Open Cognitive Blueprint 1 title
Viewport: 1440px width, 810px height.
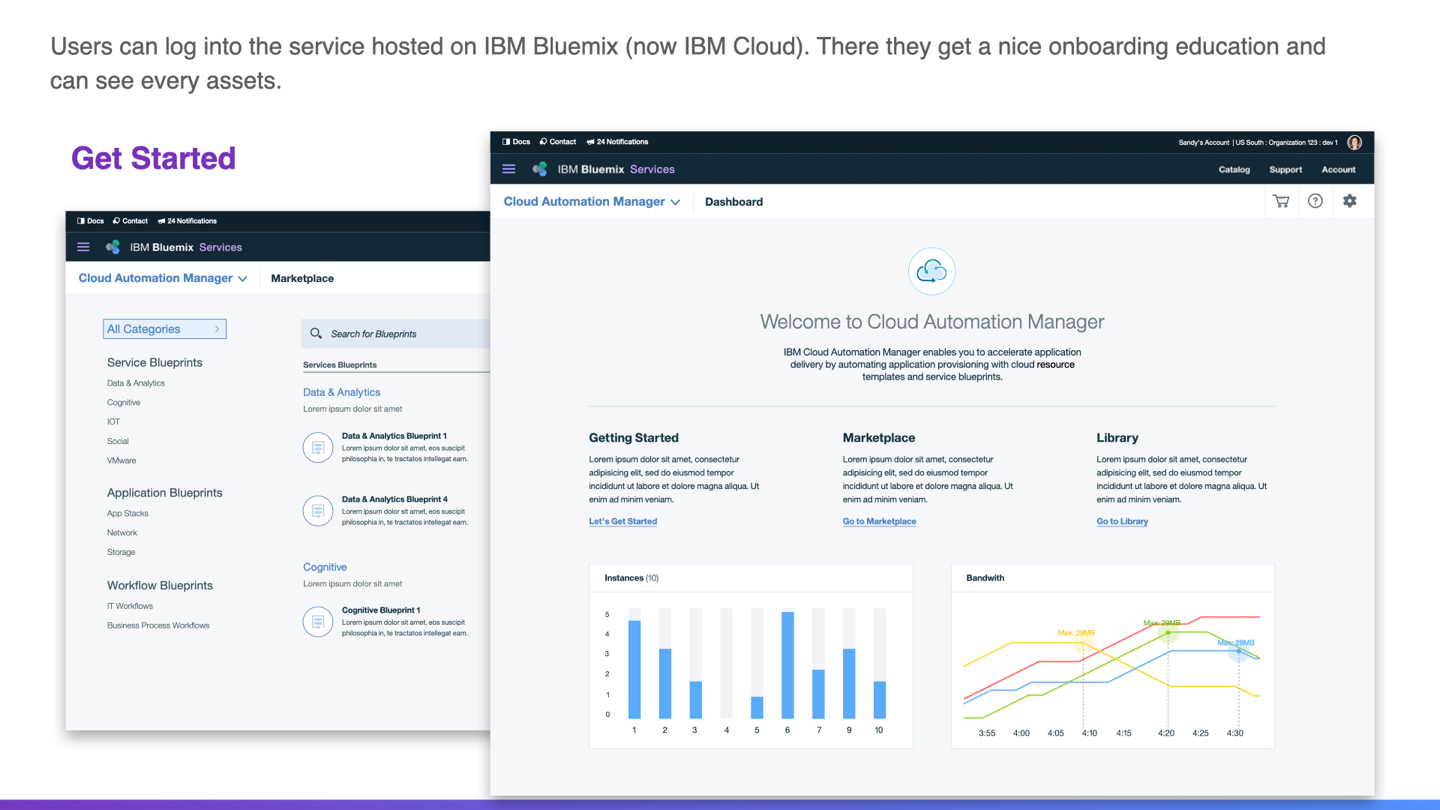point(381,610)
